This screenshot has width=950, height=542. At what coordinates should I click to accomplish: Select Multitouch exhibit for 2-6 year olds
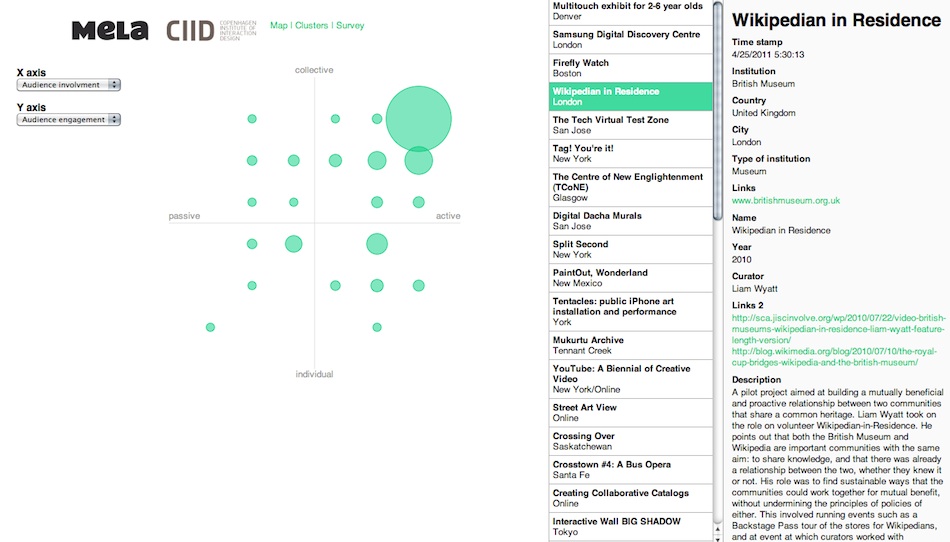[x=631, y=11]
